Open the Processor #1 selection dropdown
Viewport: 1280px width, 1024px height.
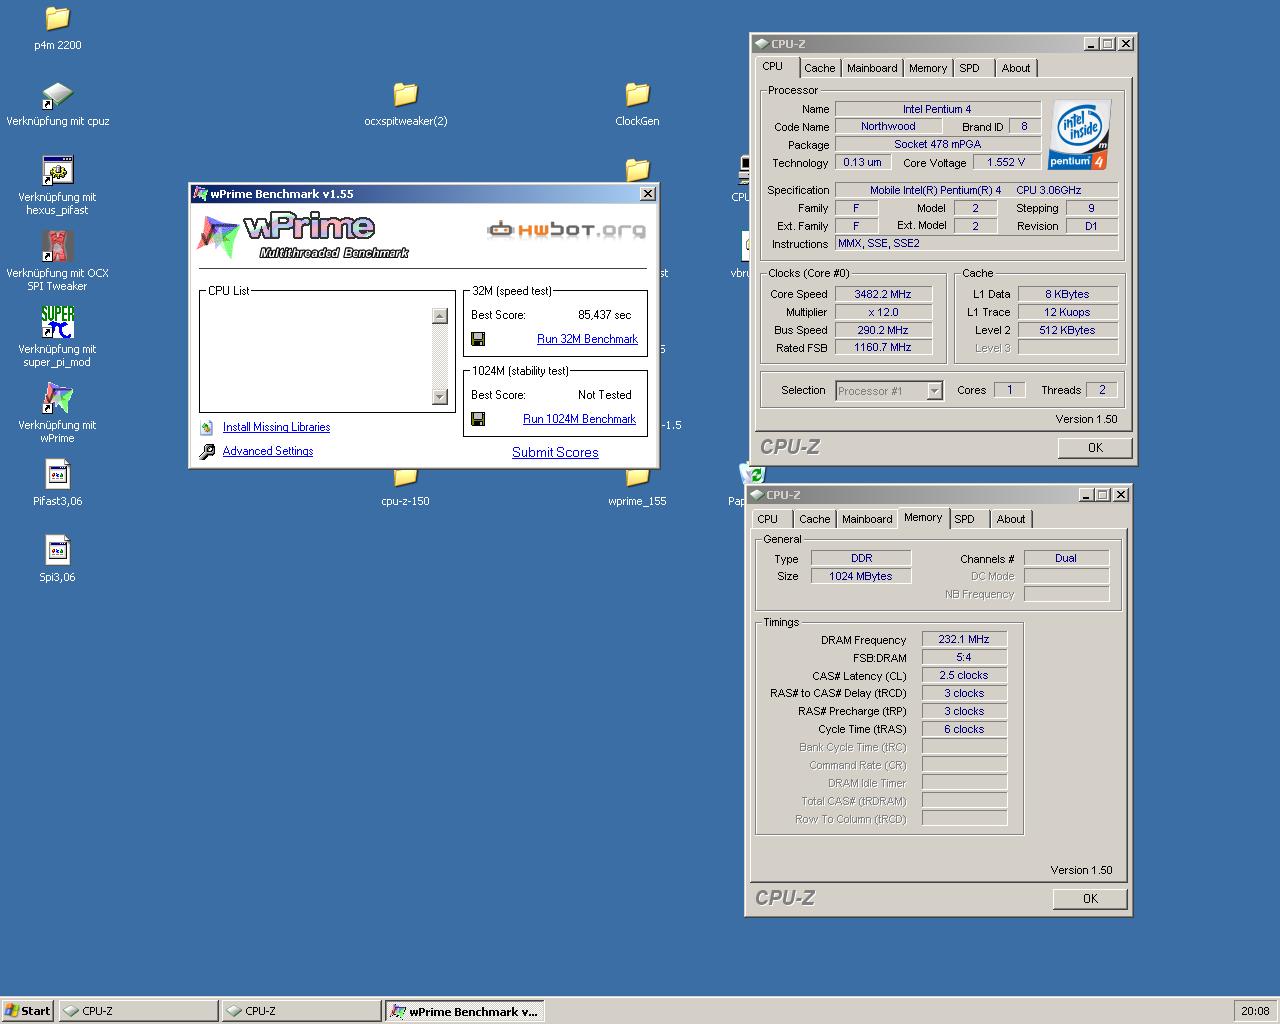tap(934, 391)
